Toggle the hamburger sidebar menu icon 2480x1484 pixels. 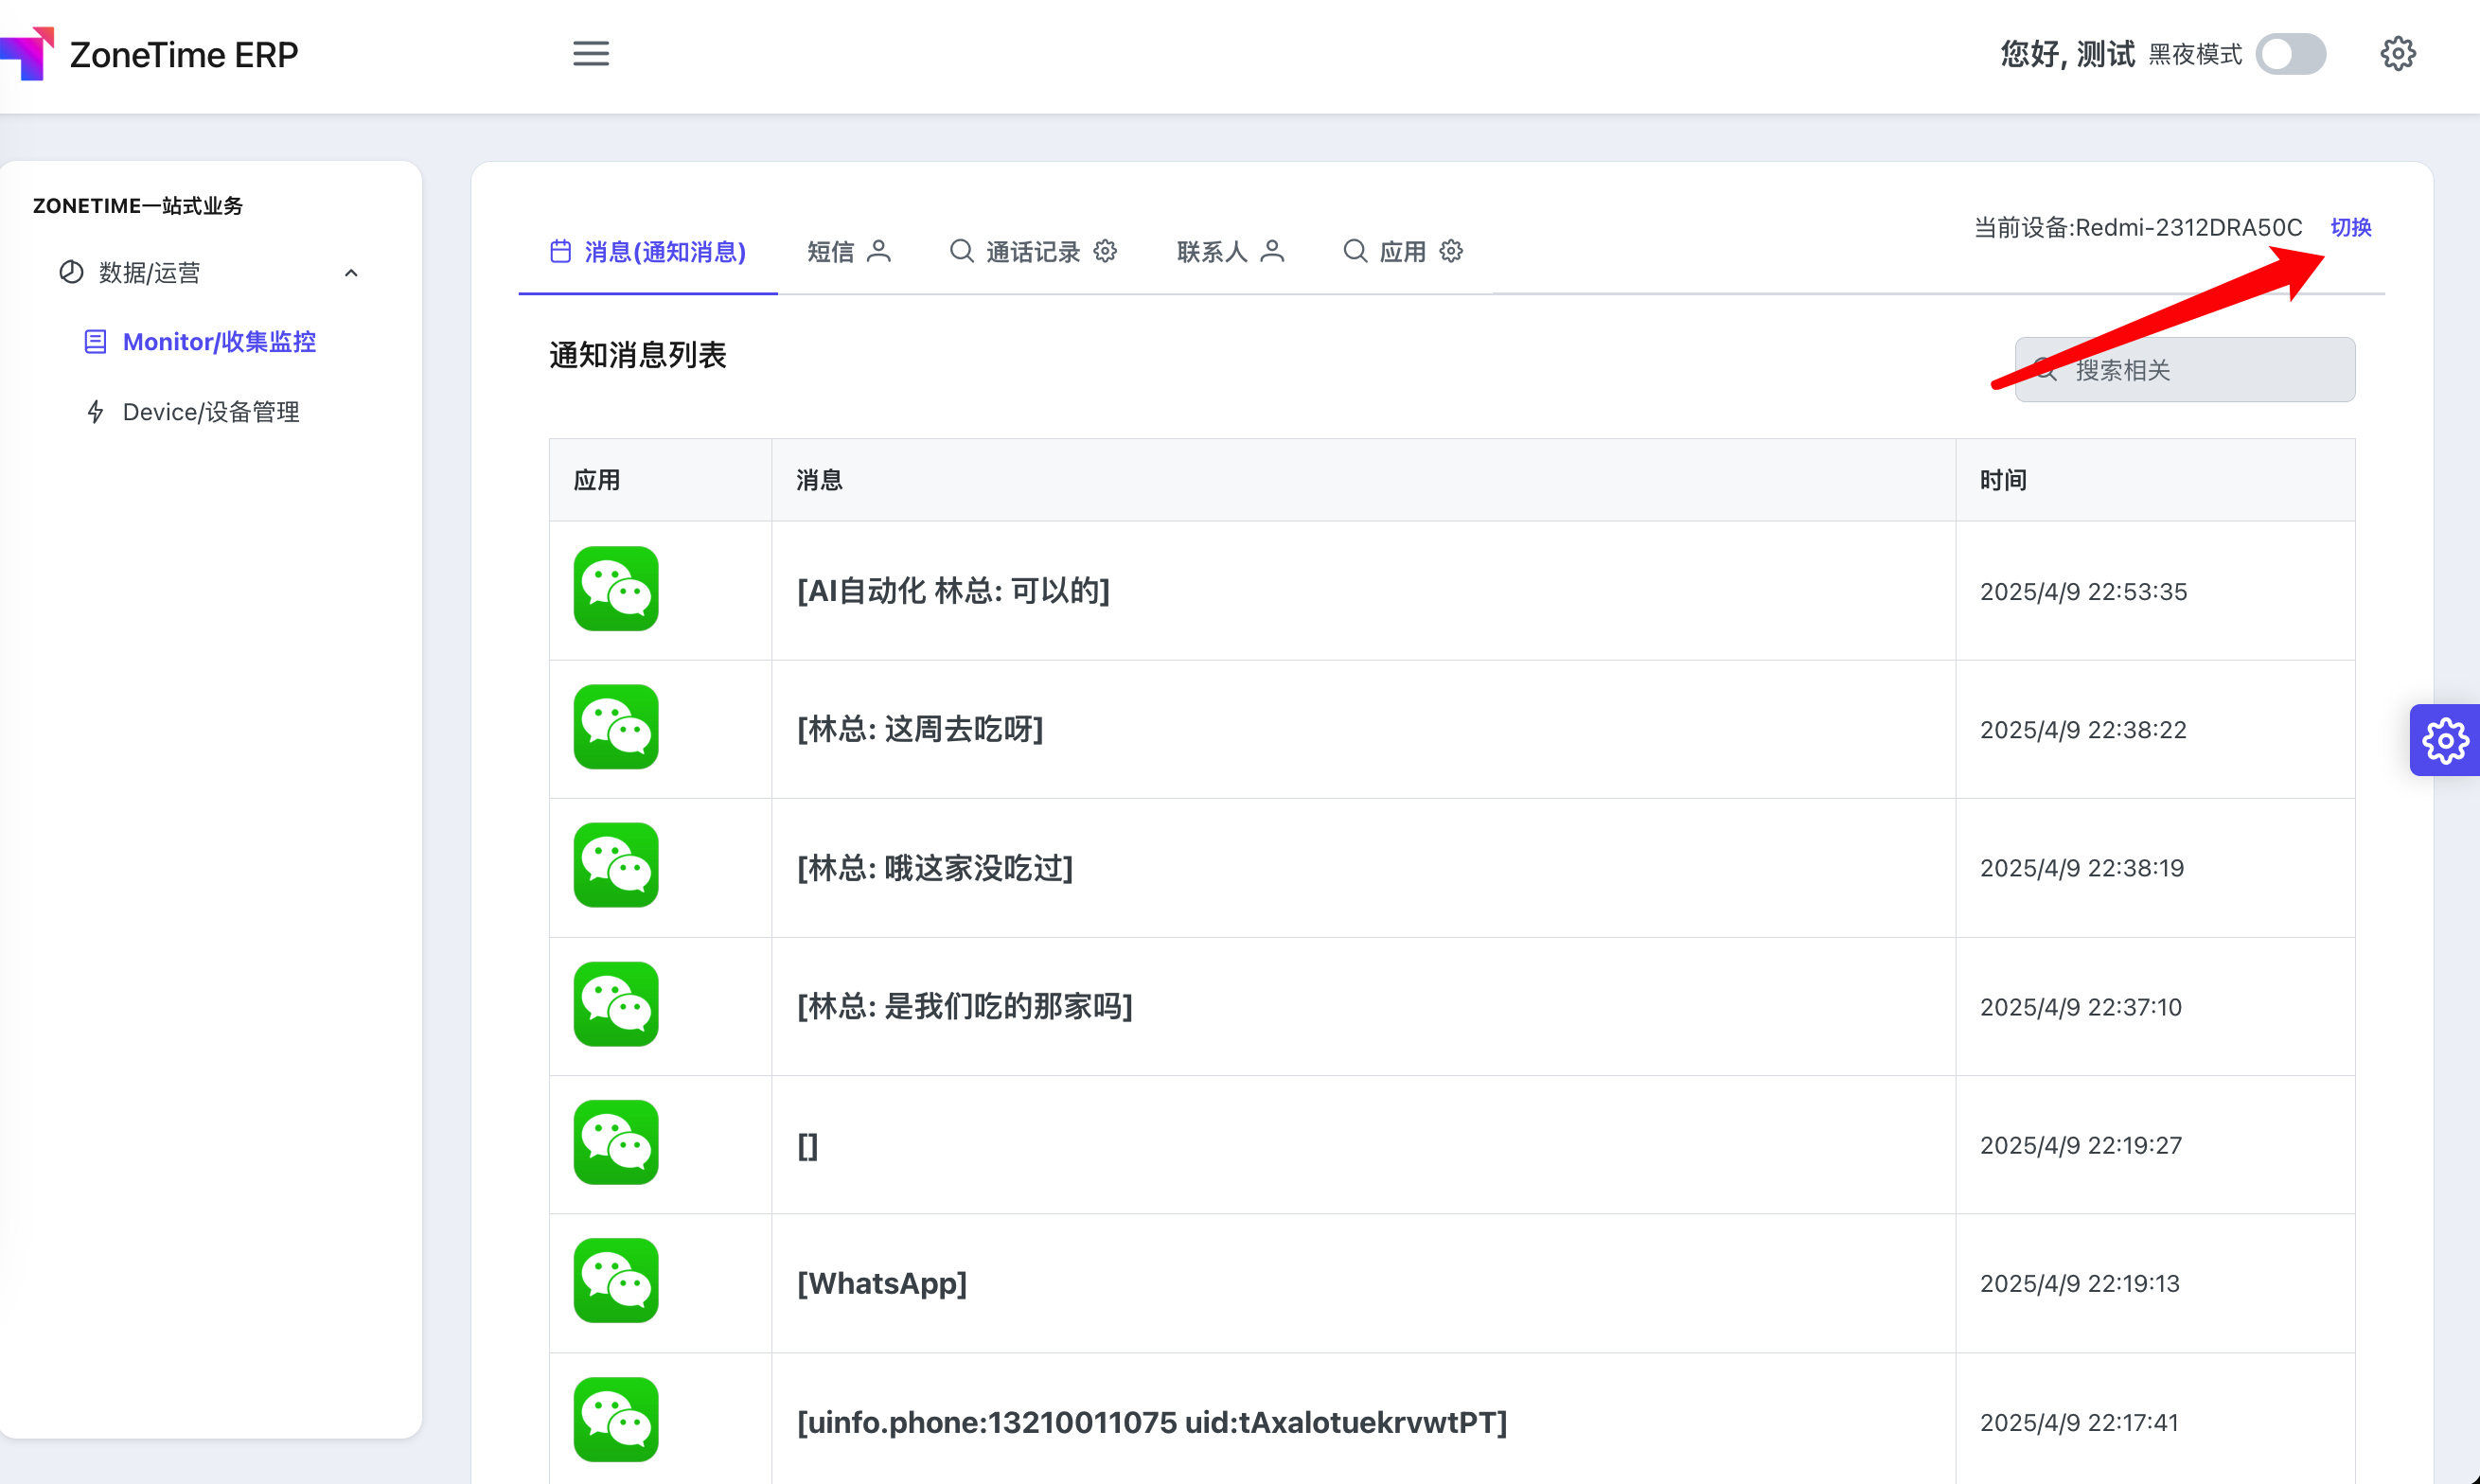point(591,54)
